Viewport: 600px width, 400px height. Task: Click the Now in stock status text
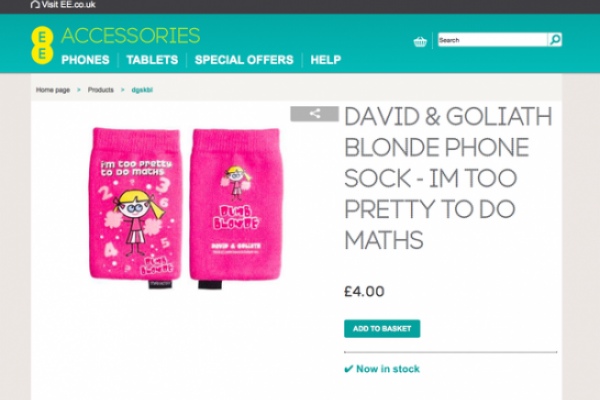point(388,369)
